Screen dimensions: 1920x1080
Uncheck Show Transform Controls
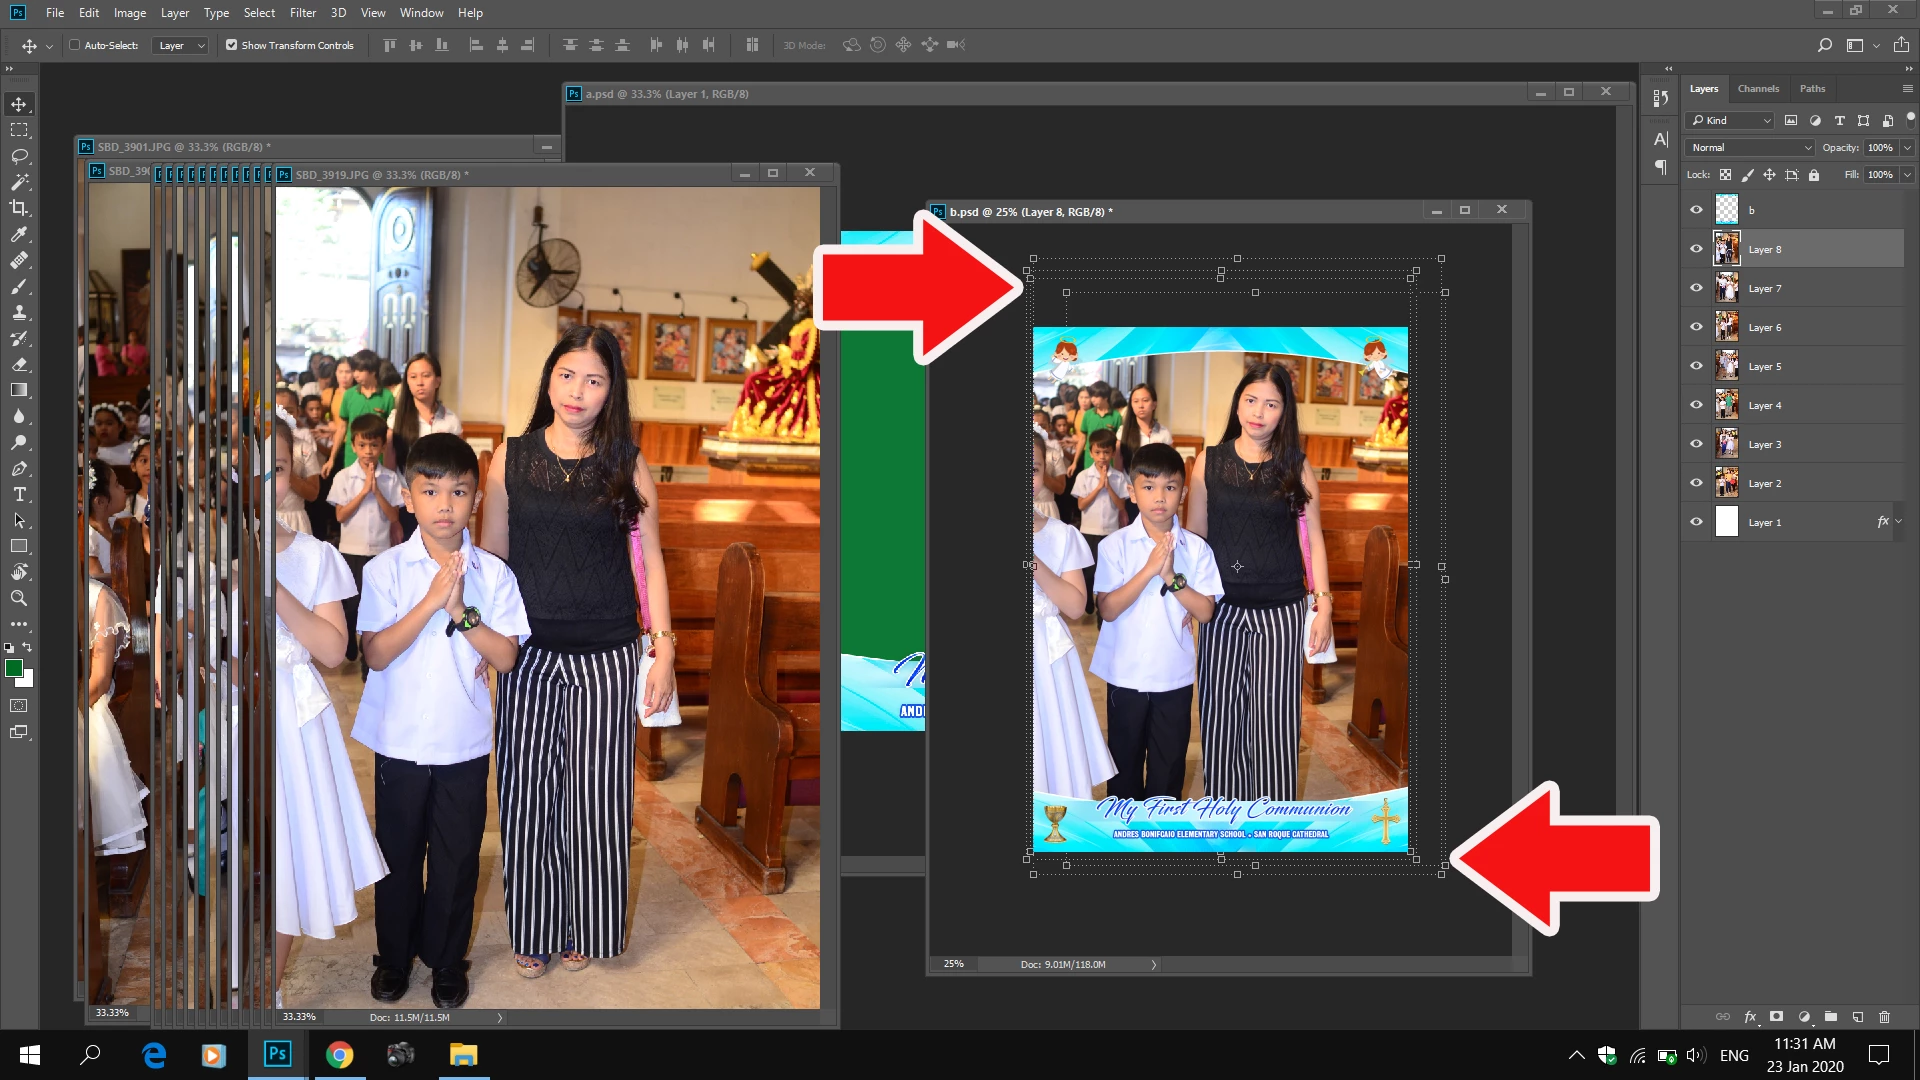pyautogui.click(x=232, y=45)
